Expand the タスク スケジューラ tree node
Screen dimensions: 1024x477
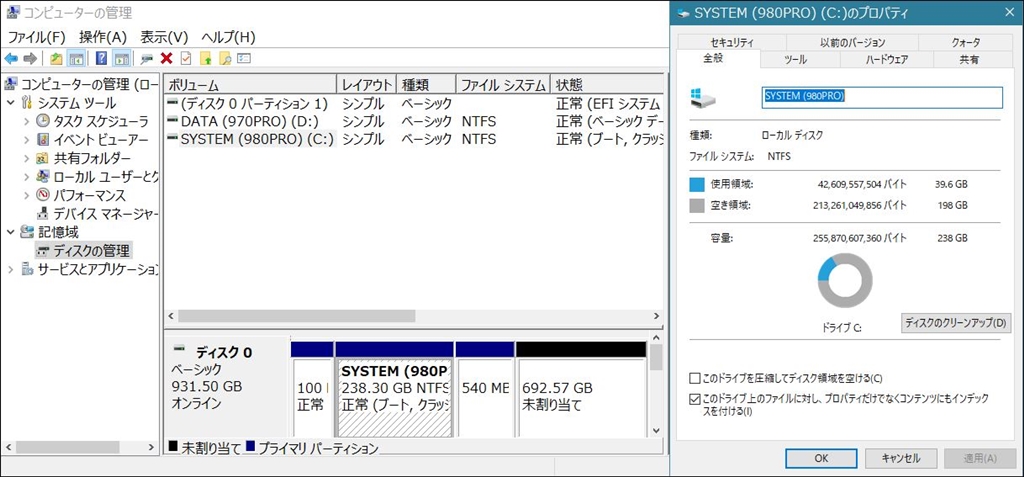click(27, 121)
